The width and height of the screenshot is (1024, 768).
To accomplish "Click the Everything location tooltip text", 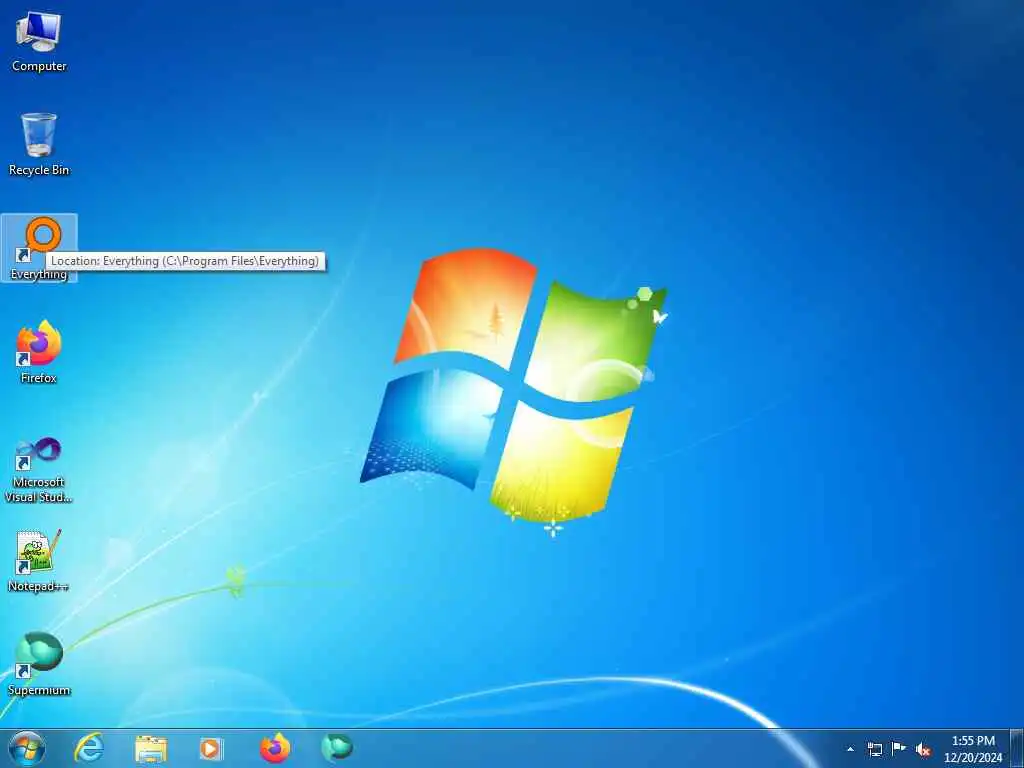I will click(x=185, y=261).
